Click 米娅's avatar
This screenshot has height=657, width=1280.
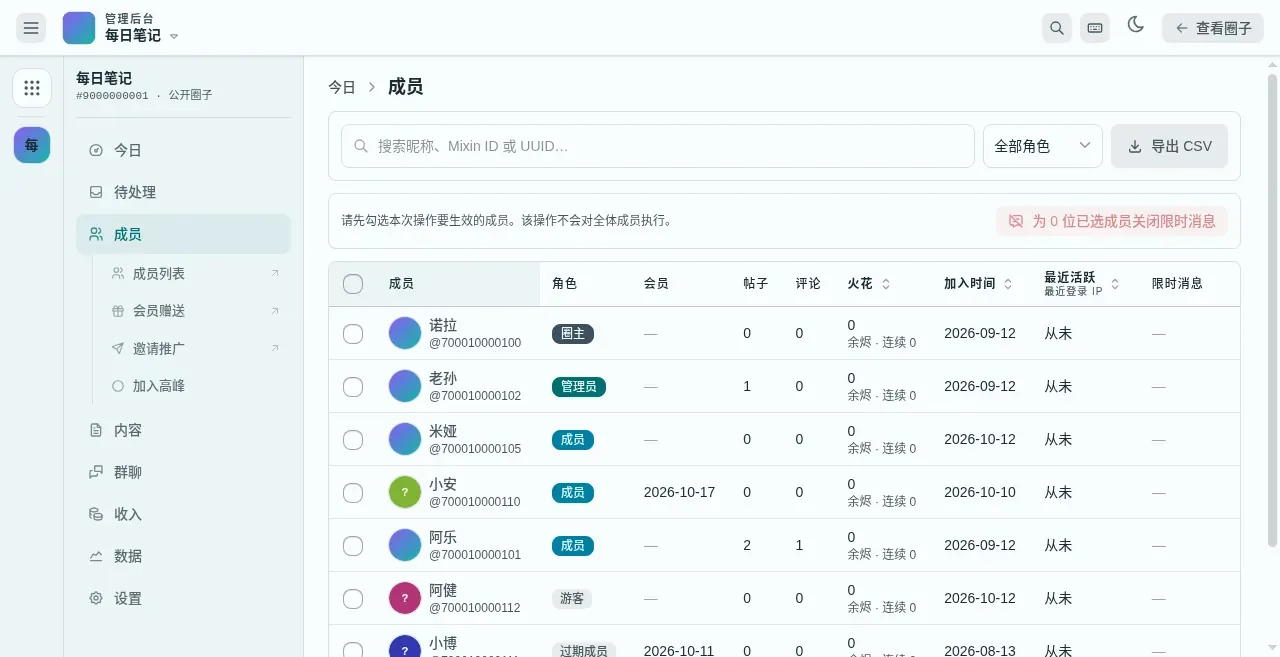[405, 439]
